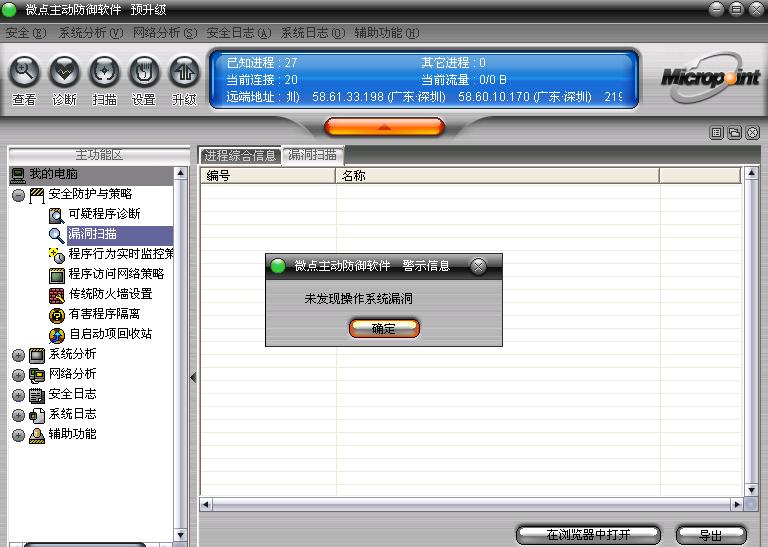
Task: Click the 安全防护与策略 barrier icon
Action: pos(37,195)
